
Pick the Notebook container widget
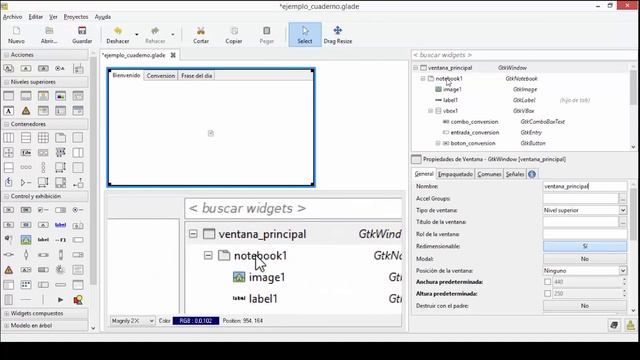[60, 138]
